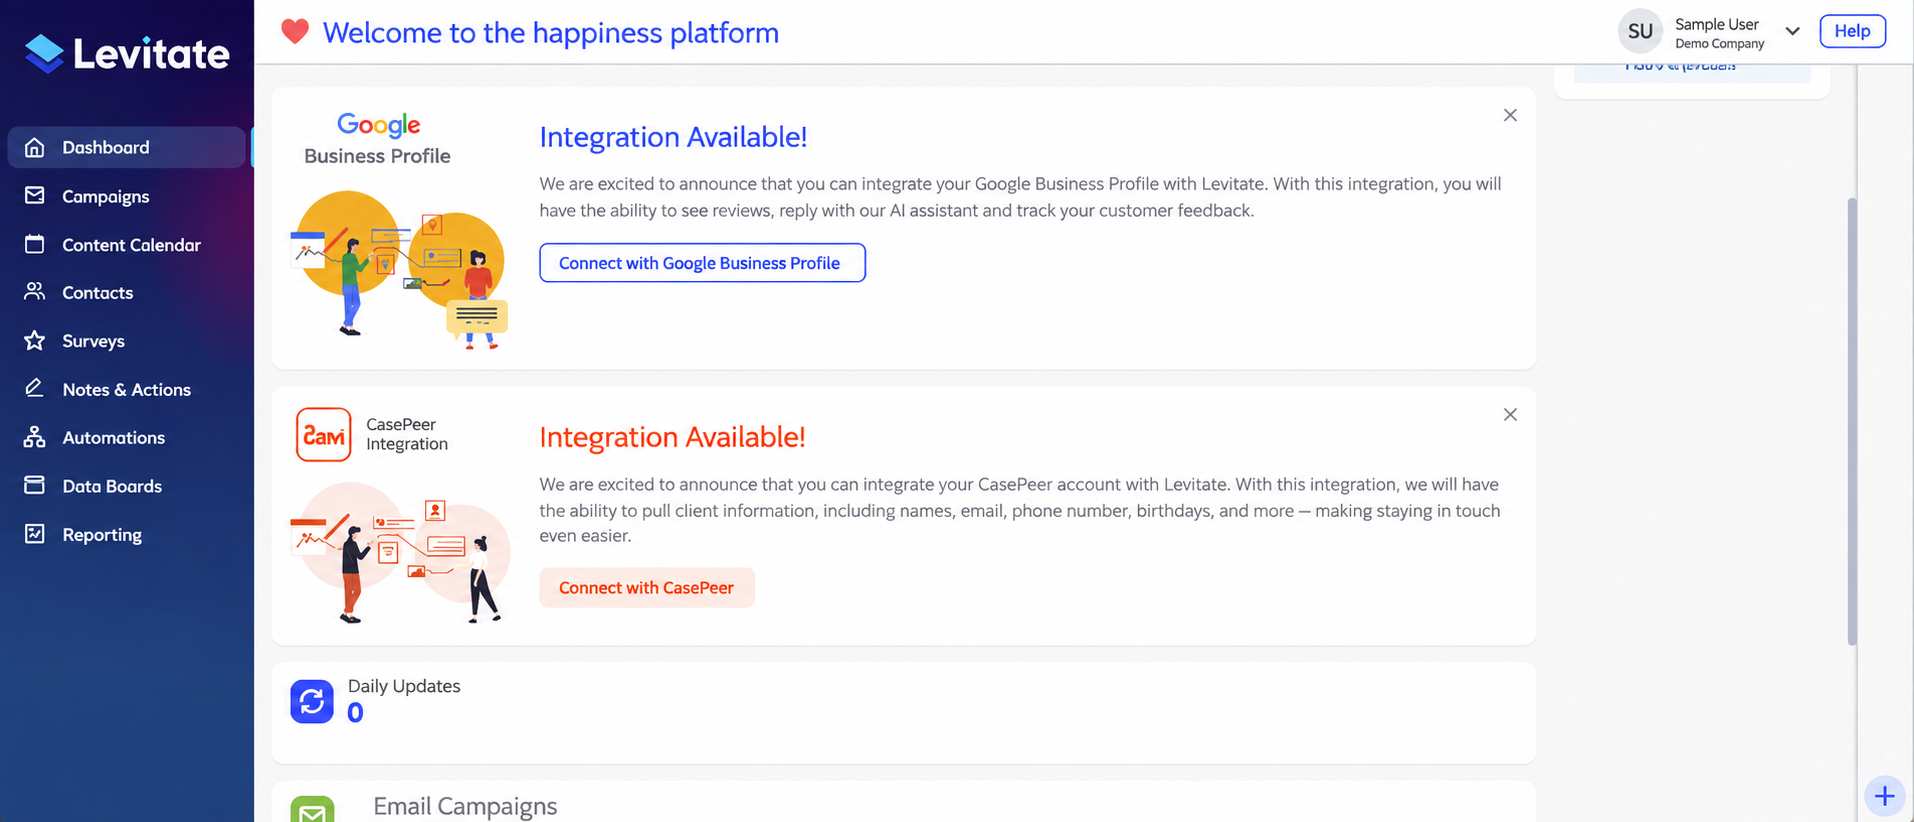Open Notes & Actions
This screenshot has width=1914, height=822.
[x=127, y=389]
